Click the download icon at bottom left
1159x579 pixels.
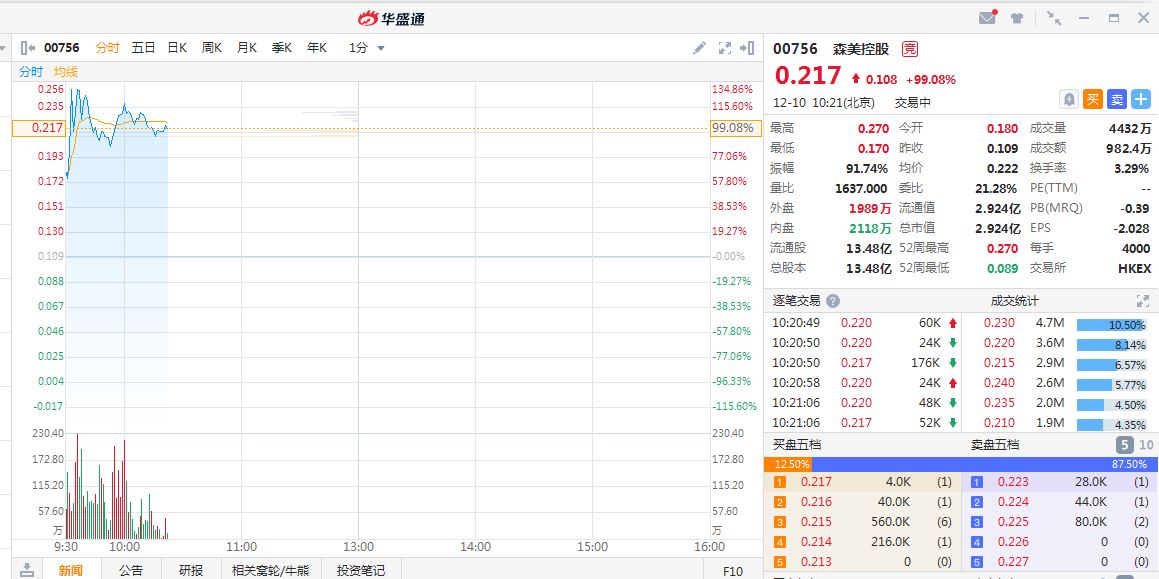click(x=27, y=569)
